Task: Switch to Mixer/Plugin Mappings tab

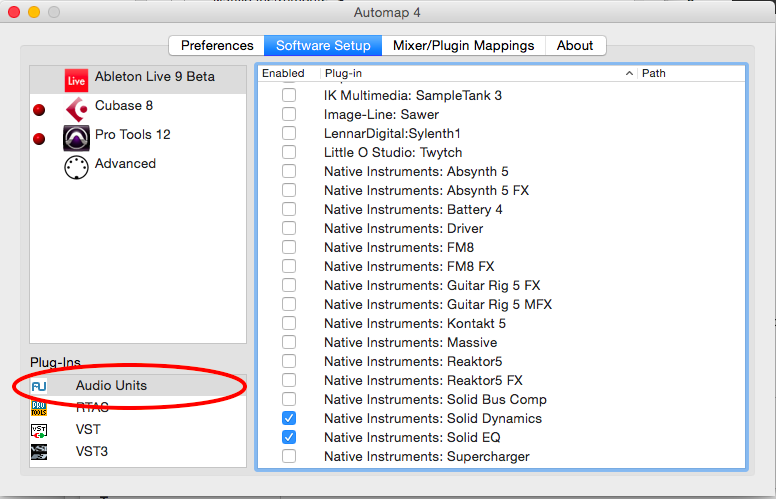Action: 463,46
